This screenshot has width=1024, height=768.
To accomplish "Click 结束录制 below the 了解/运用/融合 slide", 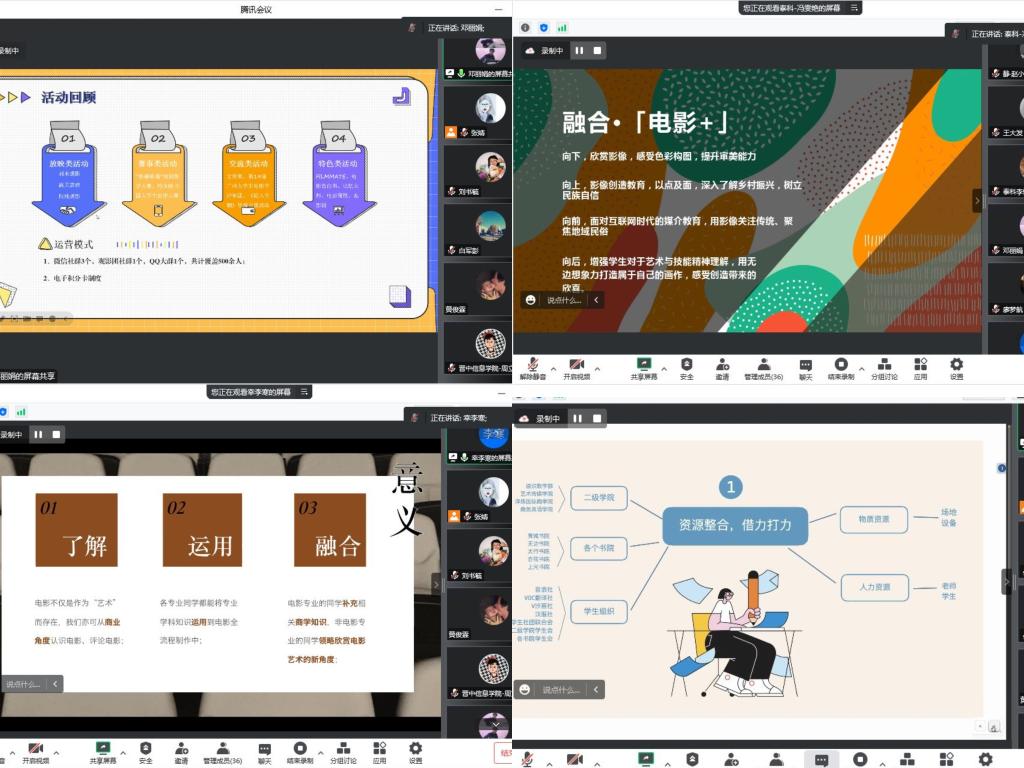I will point(300,753).
